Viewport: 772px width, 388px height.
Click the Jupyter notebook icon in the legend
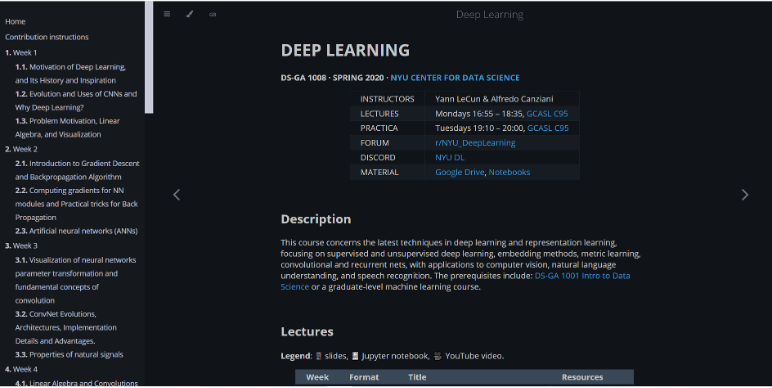355,356
